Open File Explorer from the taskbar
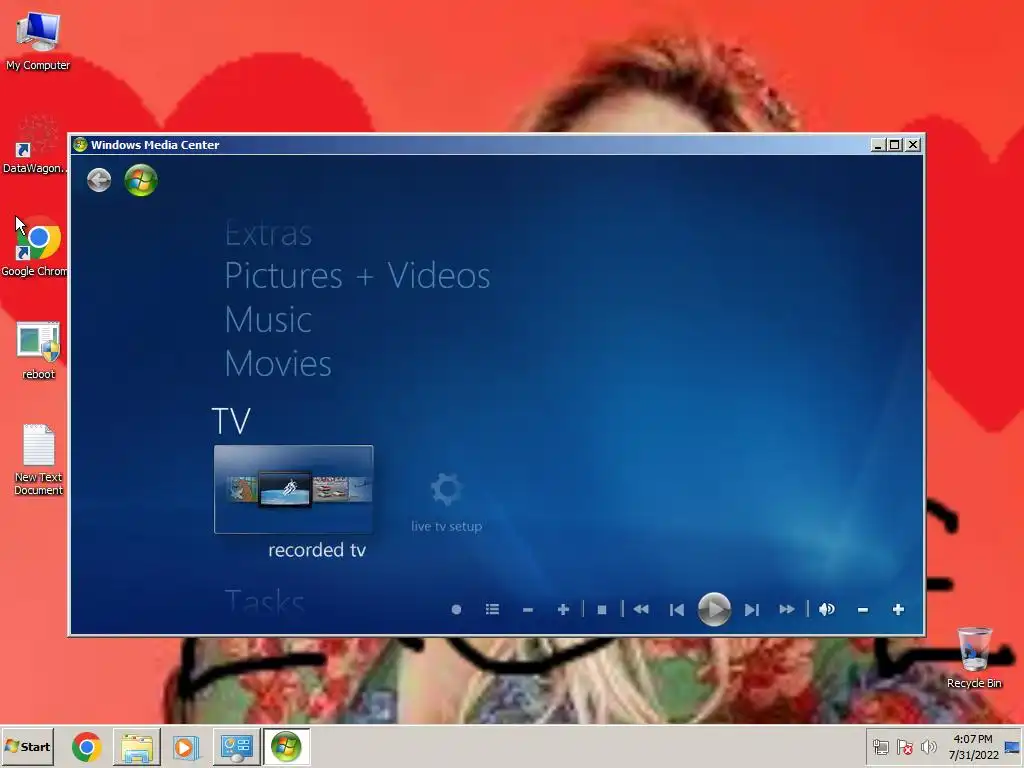Viewport: 1024px width, 768px height. pyautogui.click(x=136, y=746)
